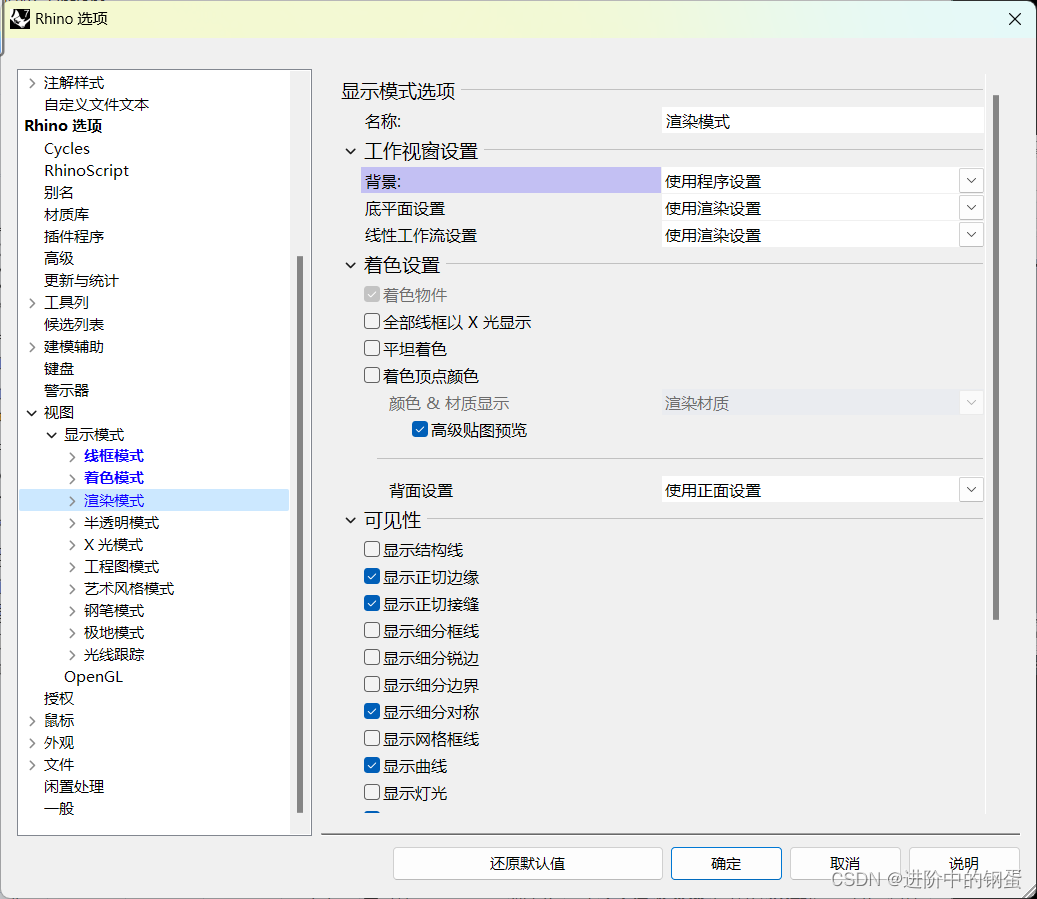Disable the 显示曲线 checkbox

tap(372, 766)
